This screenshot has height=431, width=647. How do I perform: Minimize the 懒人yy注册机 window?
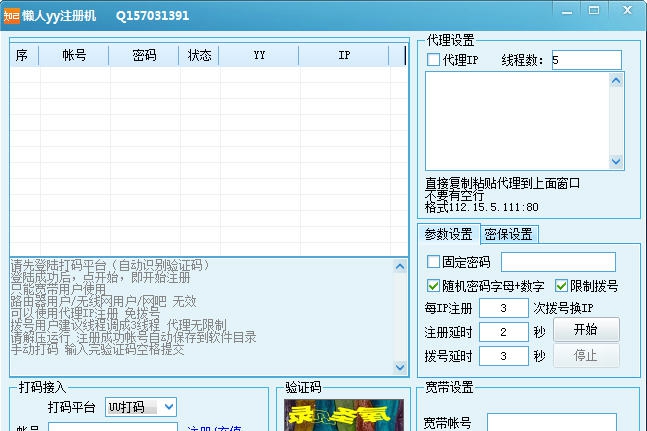tap(567, 11)
